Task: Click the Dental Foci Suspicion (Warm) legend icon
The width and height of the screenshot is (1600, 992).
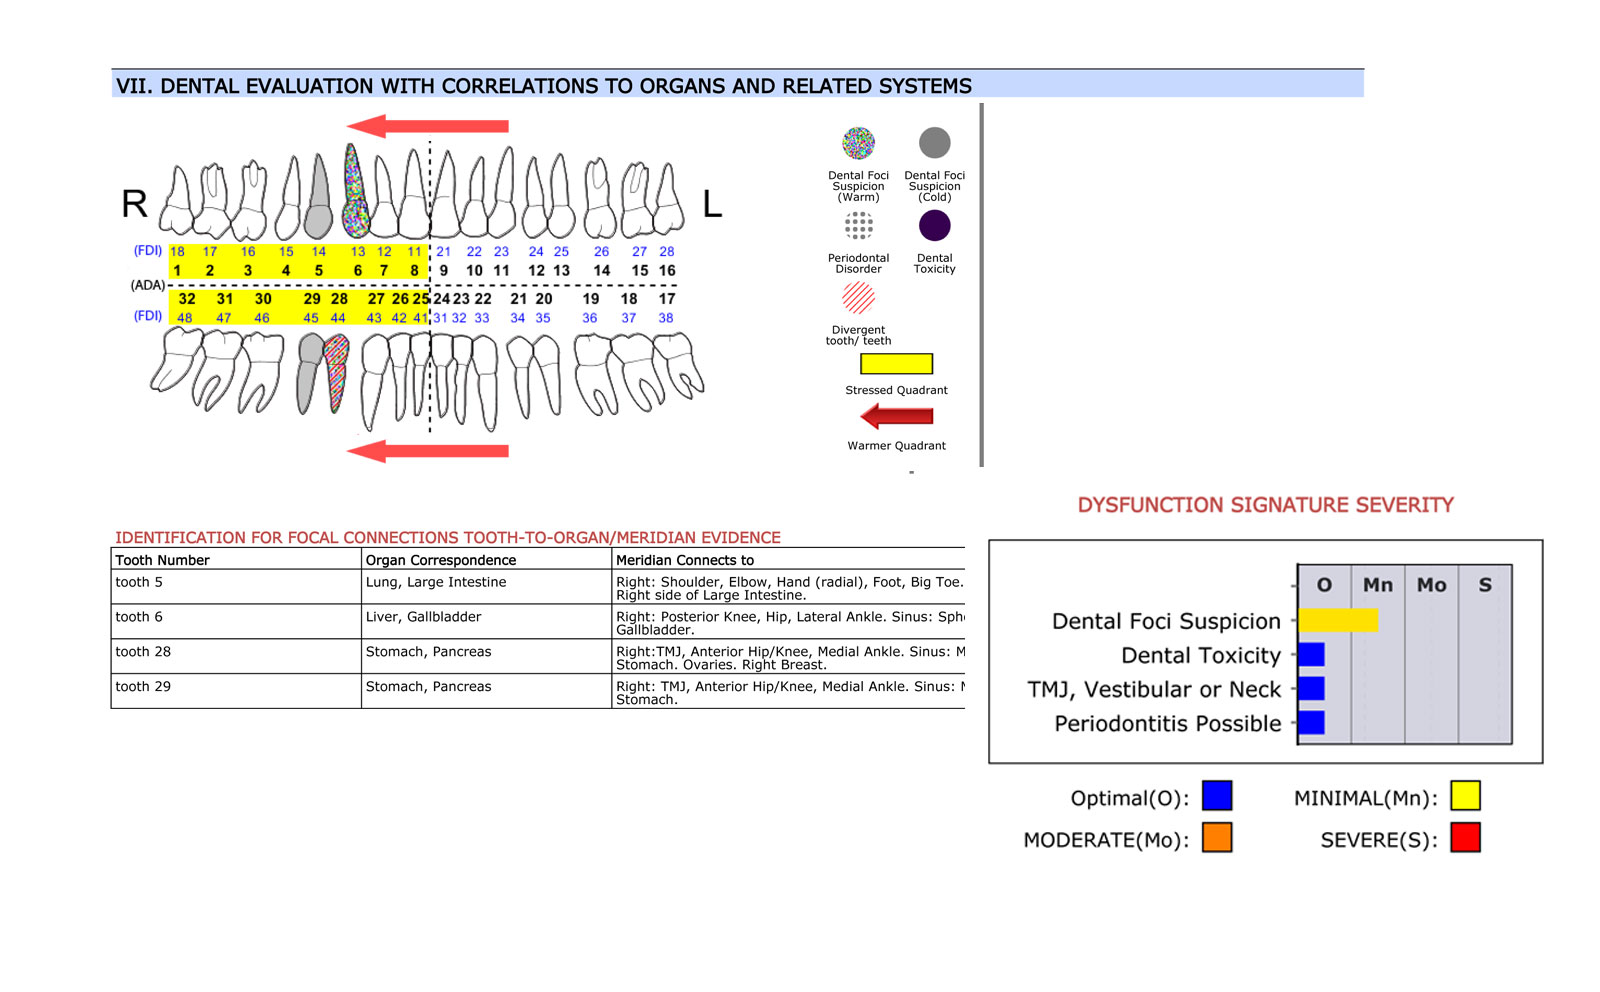Action: click(858, 144)
